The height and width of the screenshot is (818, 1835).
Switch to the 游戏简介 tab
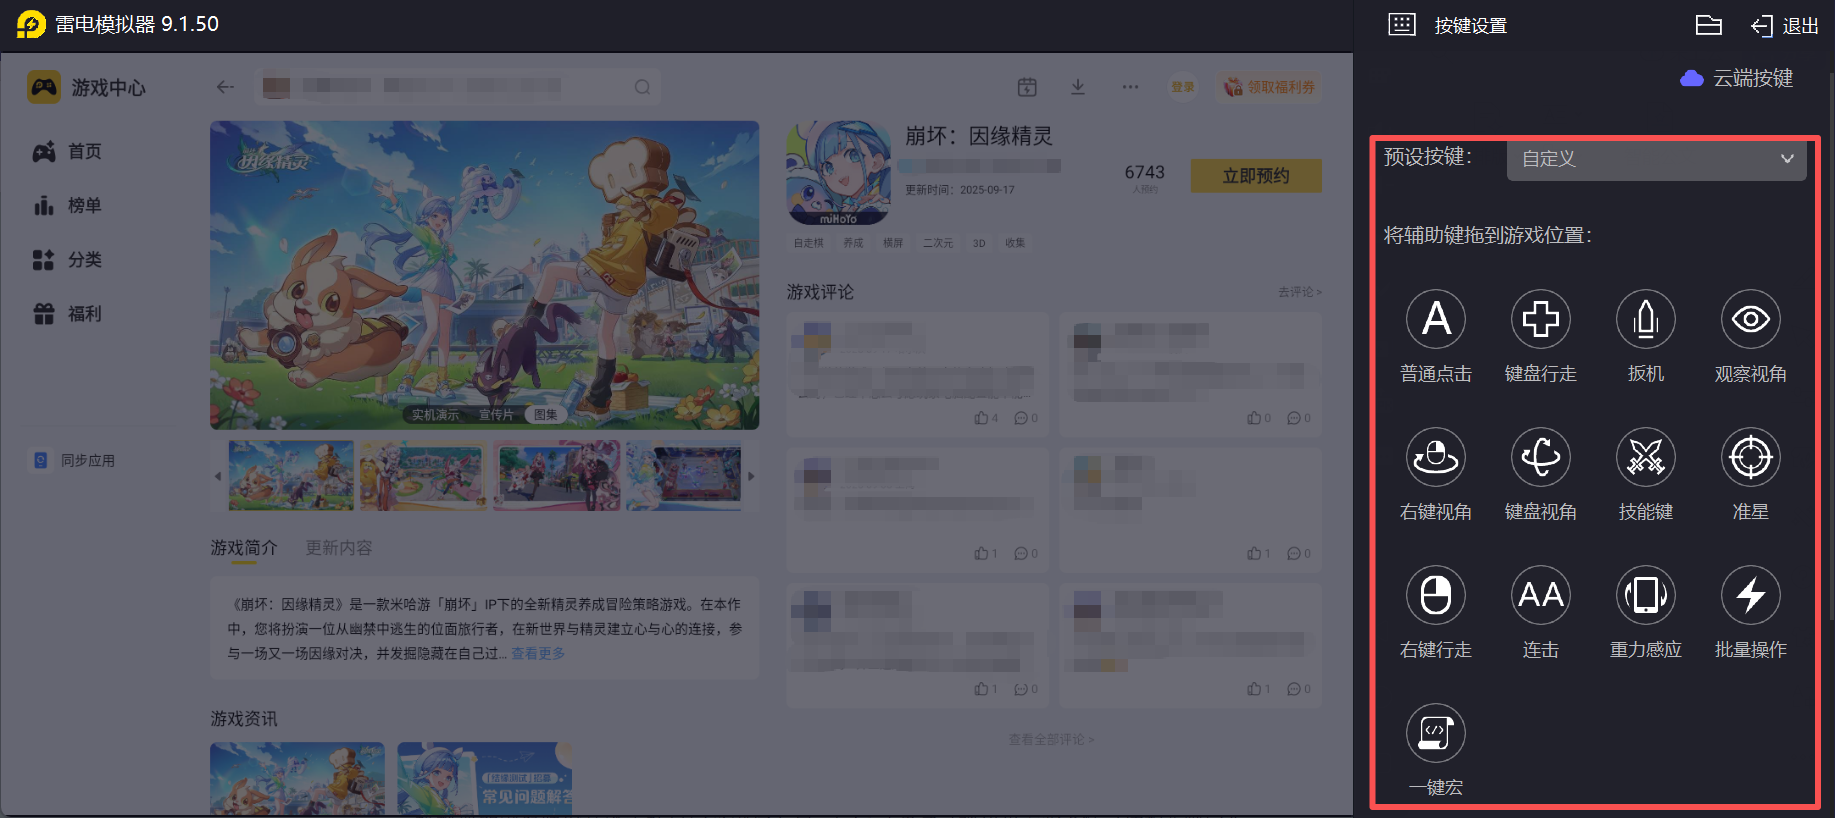tap(244, 548)
